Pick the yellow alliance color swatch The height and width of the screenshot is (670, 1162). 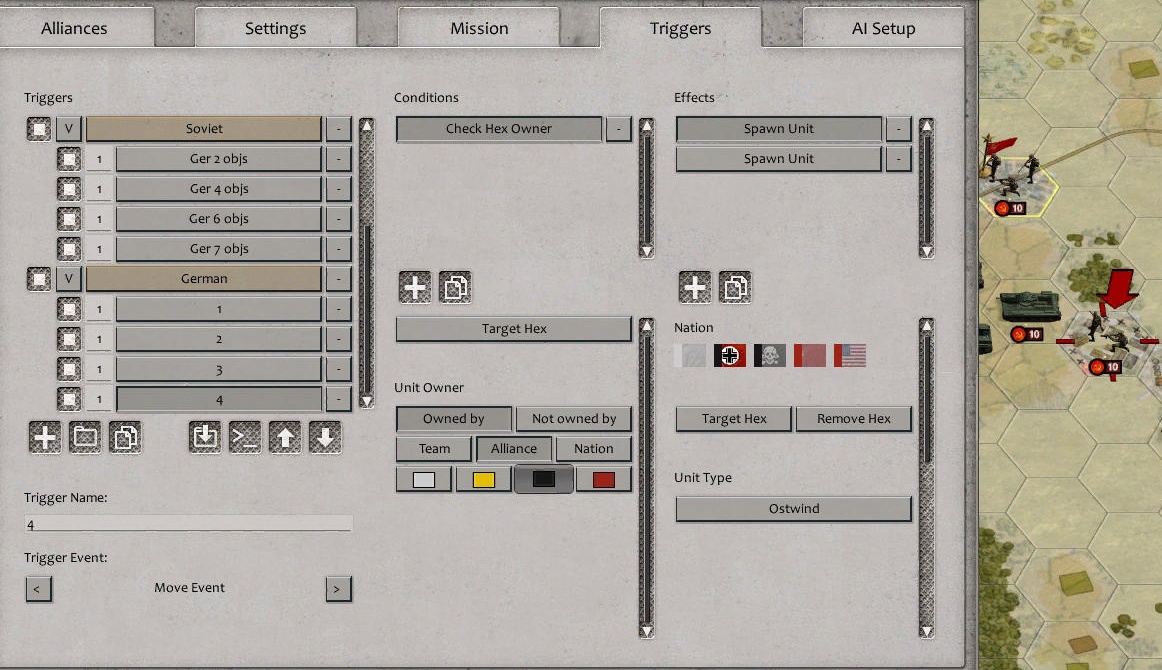484,480
